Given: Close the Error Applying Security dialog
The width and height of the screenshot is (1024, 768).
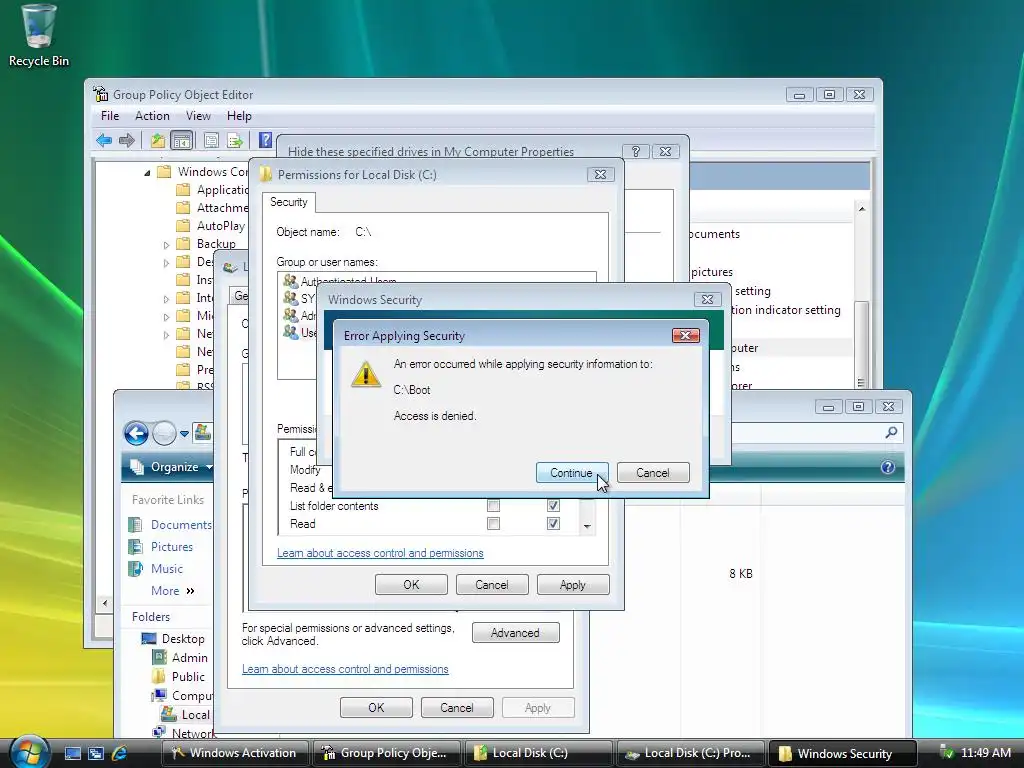Looking at the screenshot, I should click(x=686, y=335).
